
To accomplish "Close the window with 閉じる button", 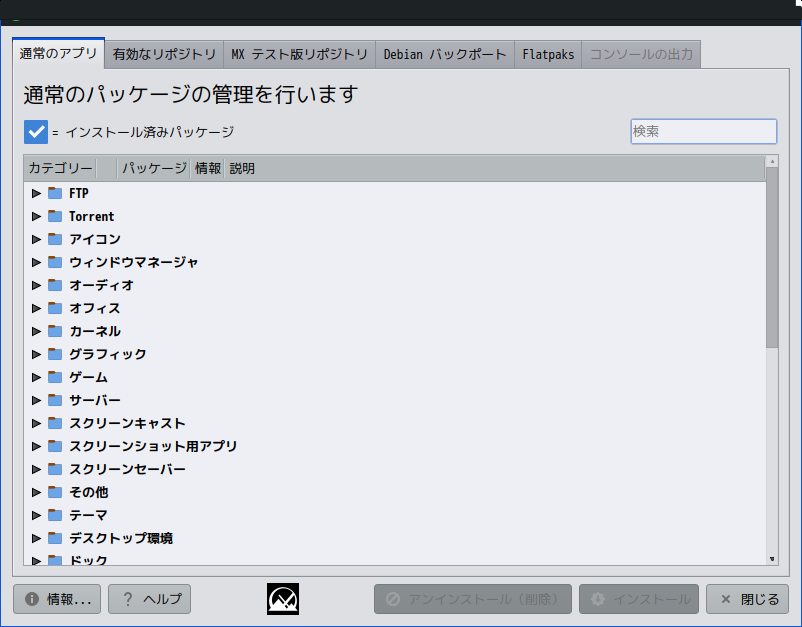I will tap(747, 599).
